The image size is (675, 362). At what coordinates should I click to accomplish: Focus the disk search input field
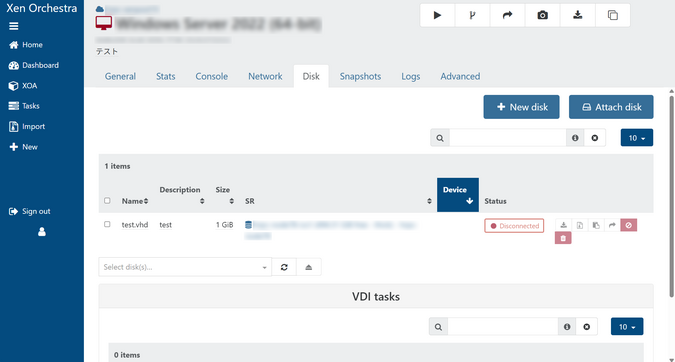click(508, 138)
